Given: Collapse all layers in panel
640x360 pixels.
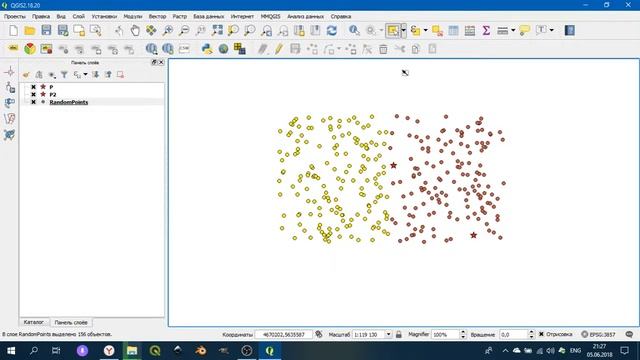Looking at the screenshot, I should (x=108, y=75).
